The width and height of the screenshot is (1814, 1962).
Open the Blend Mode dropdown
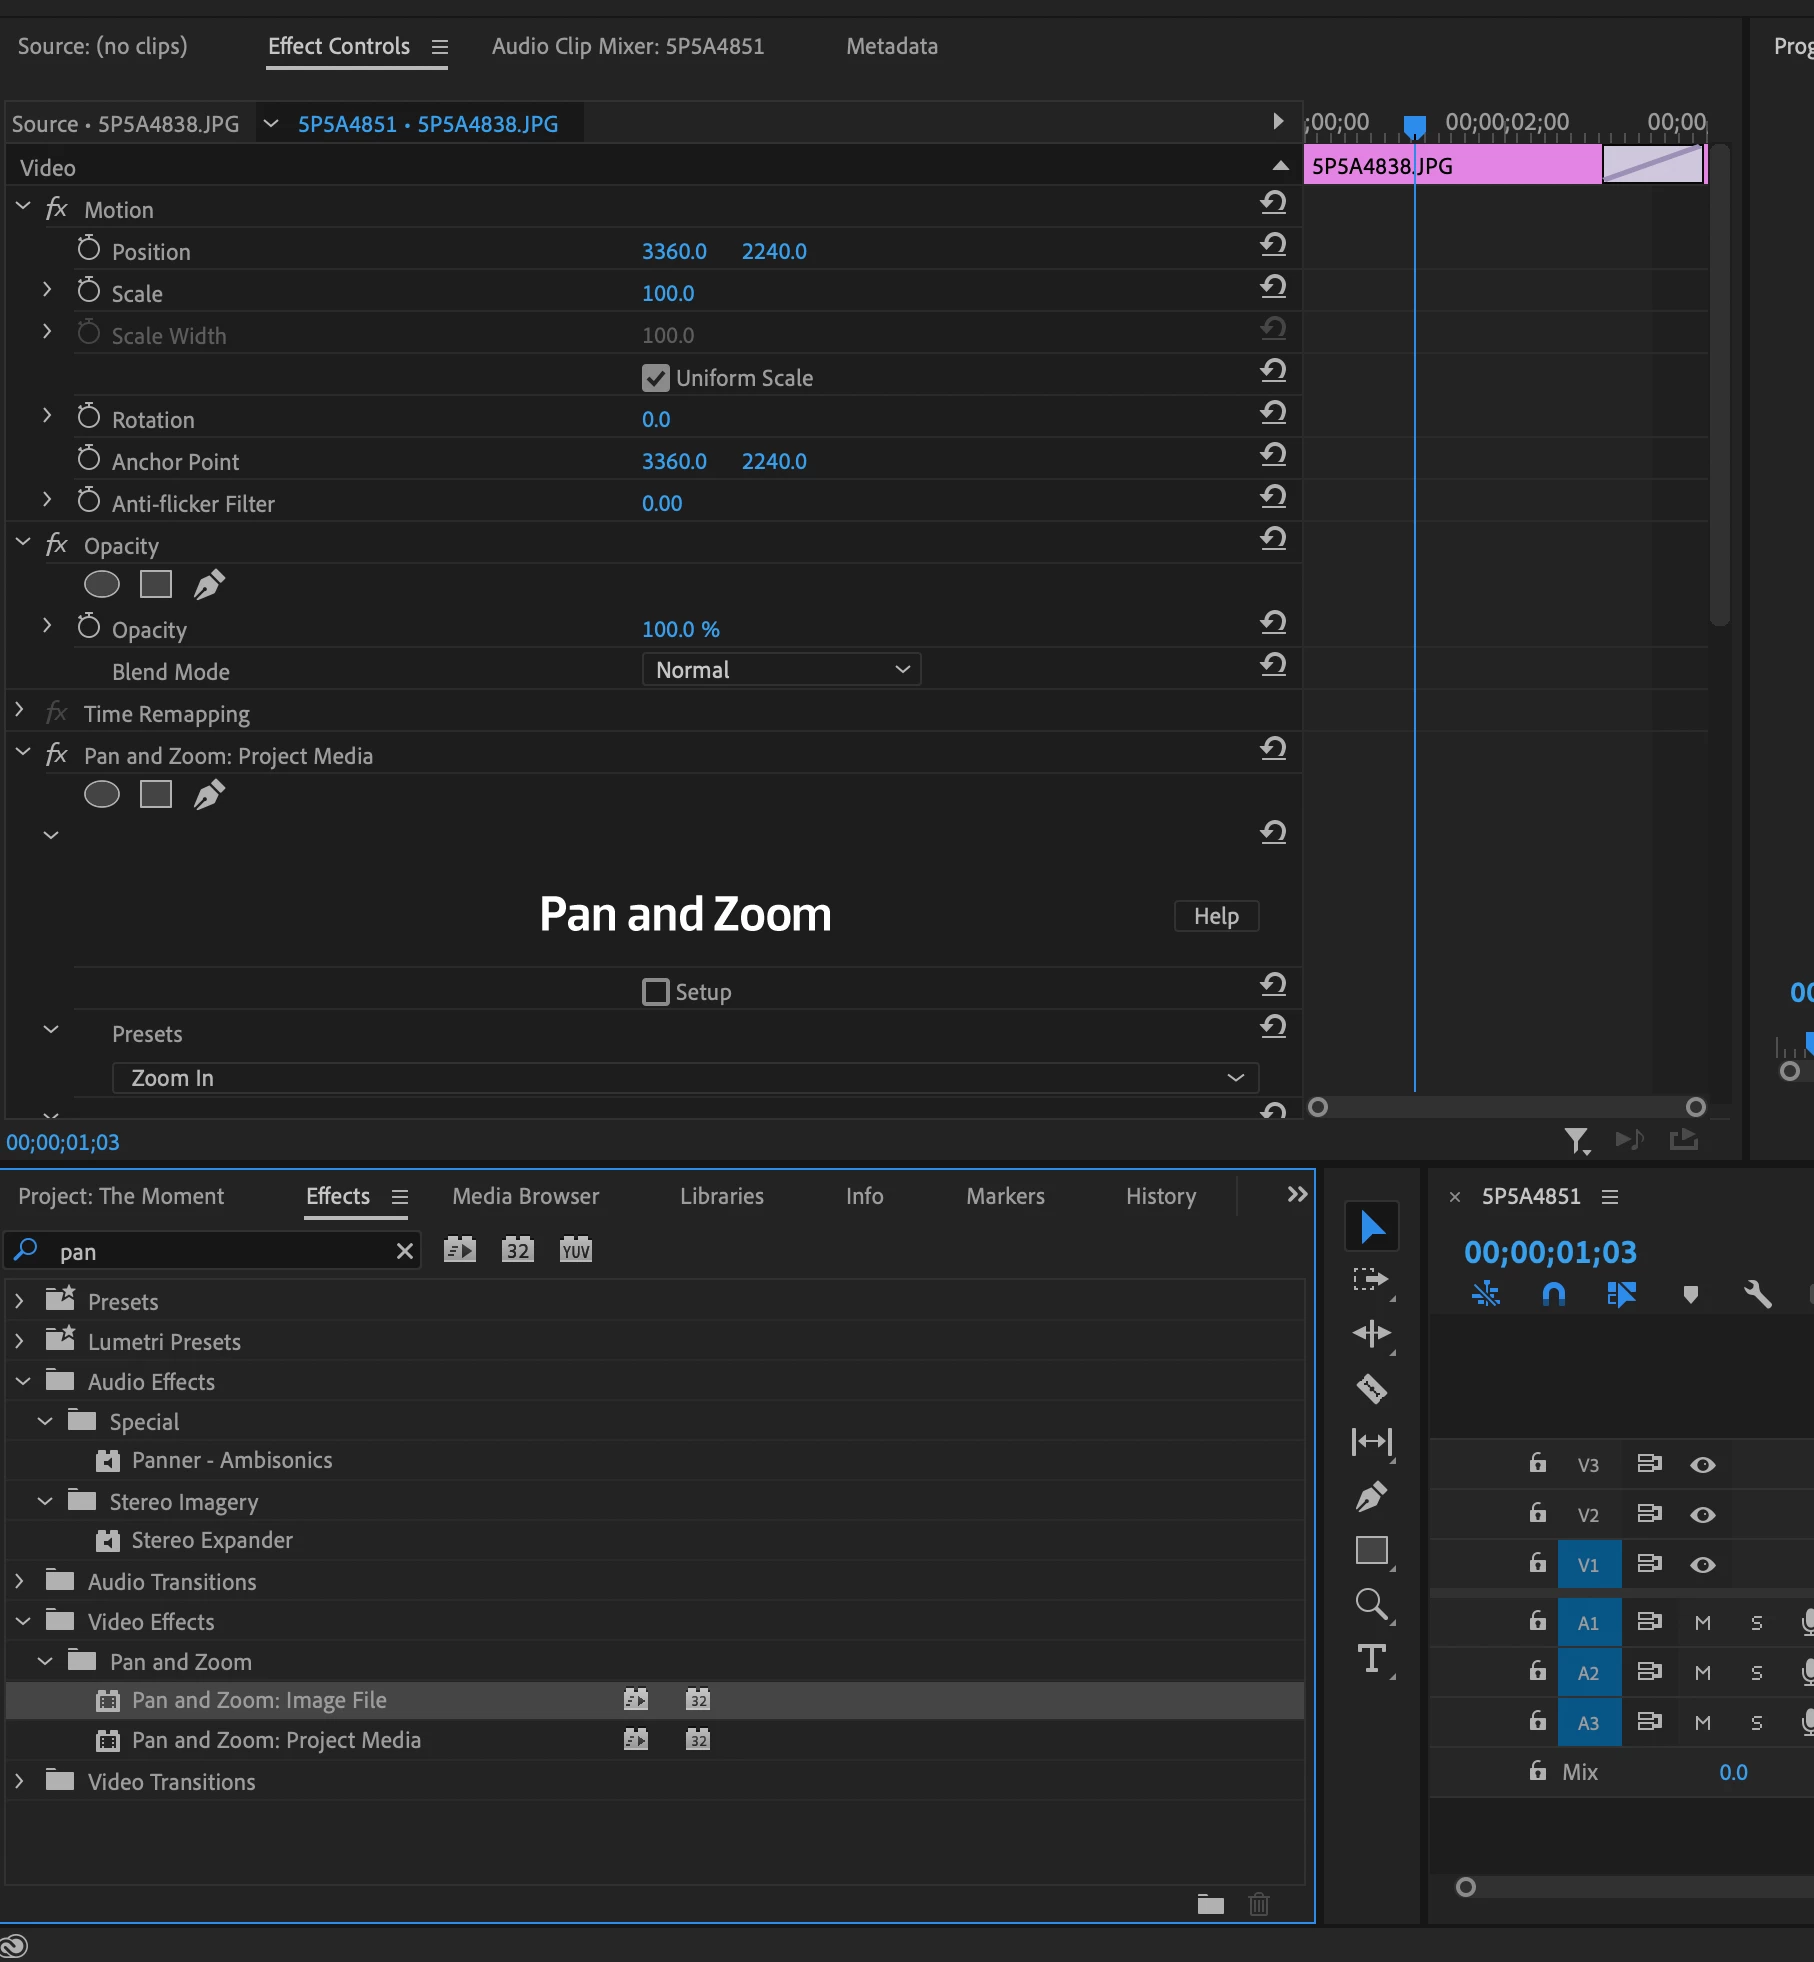[781, 670]
